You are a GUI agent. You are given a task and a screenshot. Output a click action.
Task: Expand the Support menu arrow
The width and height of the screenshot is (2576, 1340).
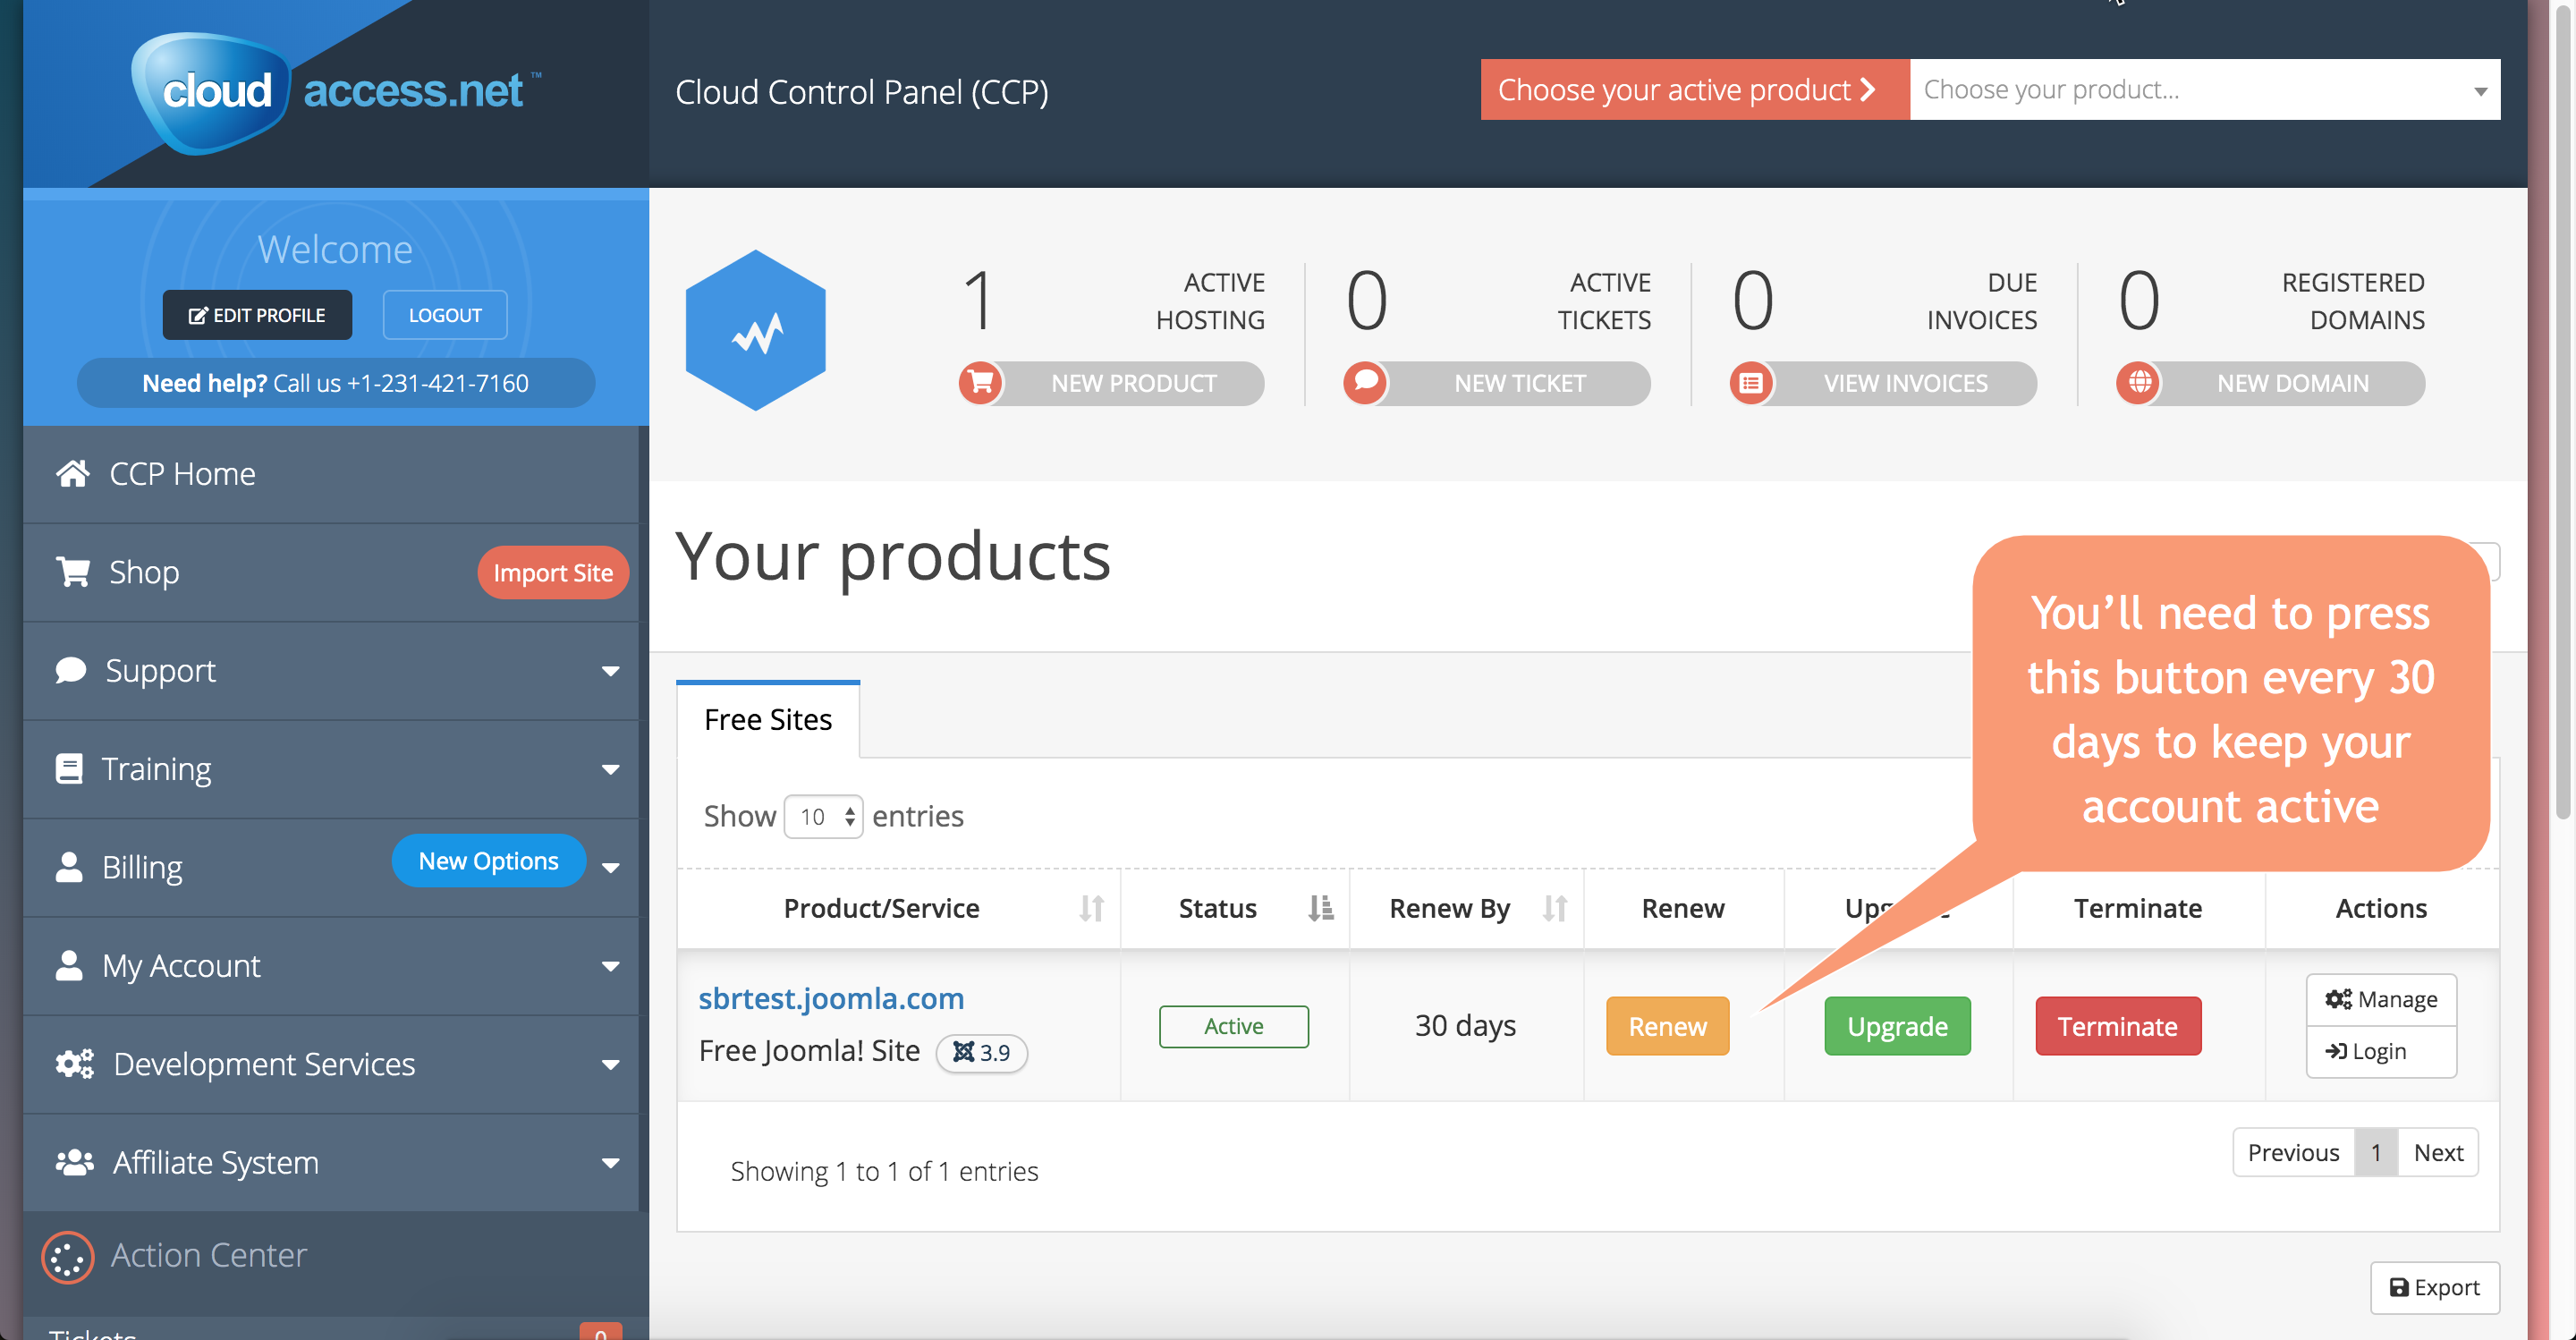[x=610, y=671]
